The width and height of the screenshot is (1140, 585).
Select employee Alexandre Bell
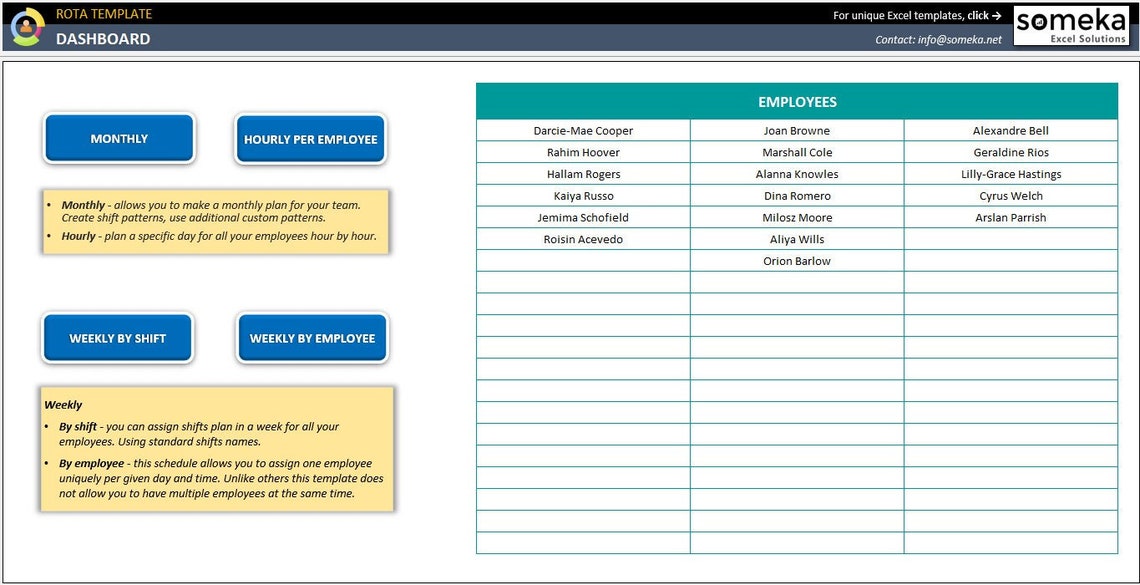pyautogui.click(x=1010, y=130)
